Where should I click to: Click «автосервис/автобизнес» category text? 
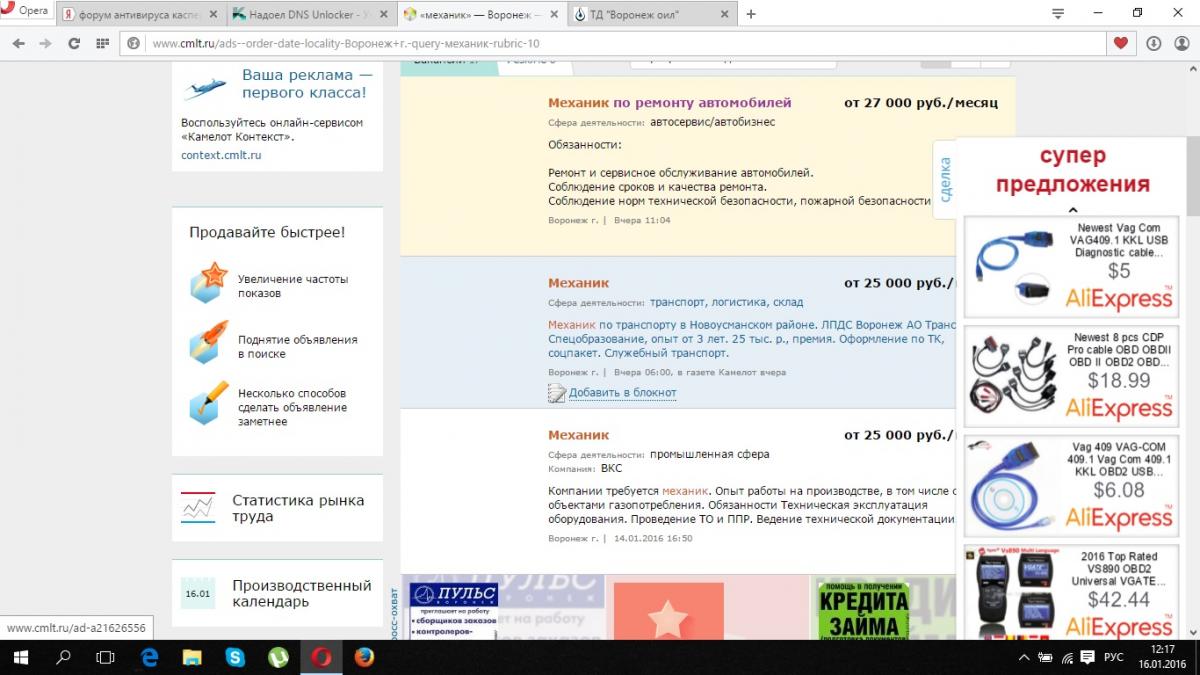click(x=712, y=122)
